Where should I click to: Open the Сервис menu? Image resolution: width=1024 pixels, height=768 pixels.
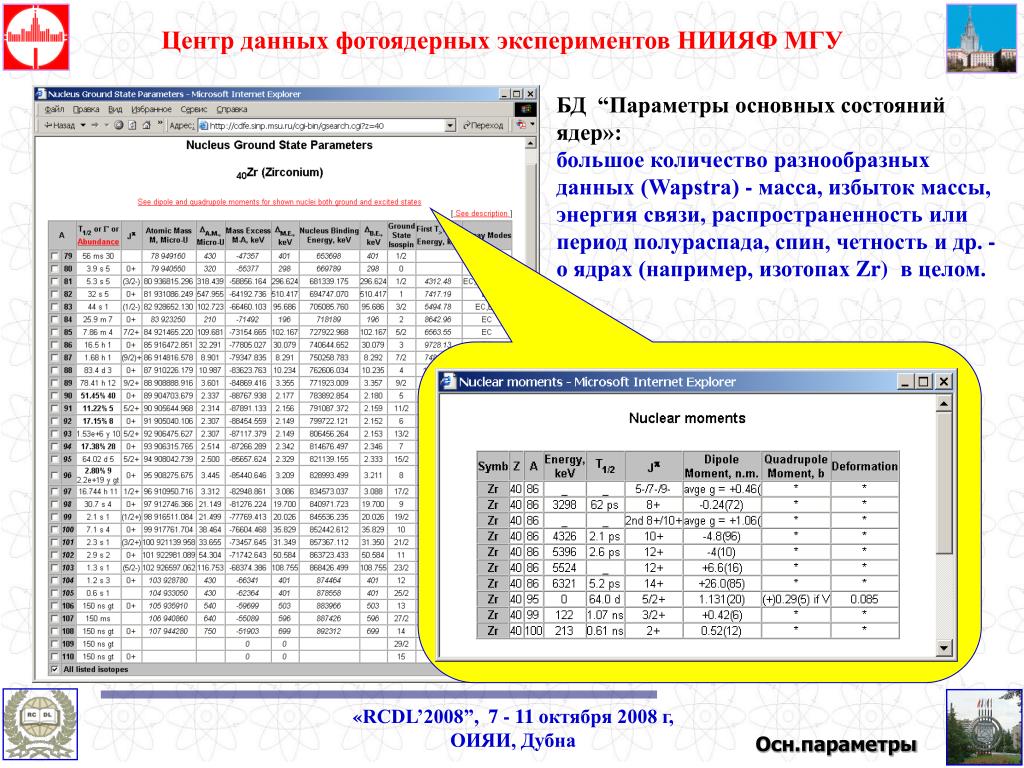(194, 109)
